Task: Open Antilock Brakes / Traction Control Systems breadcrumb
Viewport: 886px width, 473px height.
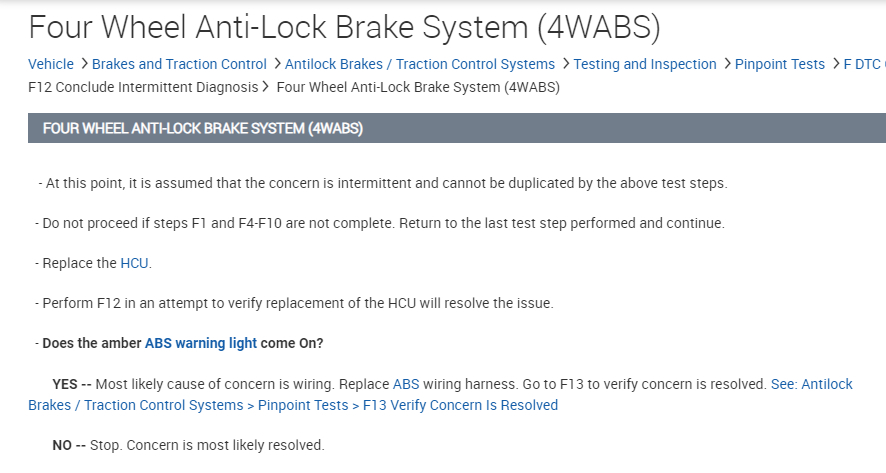Action: (x=420, y=64)
